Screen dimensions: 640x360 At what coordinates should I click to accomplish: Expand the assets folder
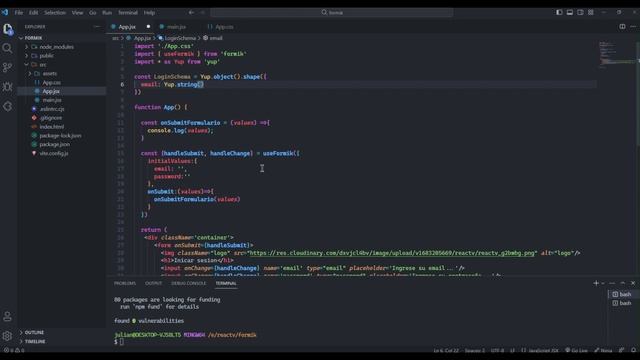click(61, 73)
